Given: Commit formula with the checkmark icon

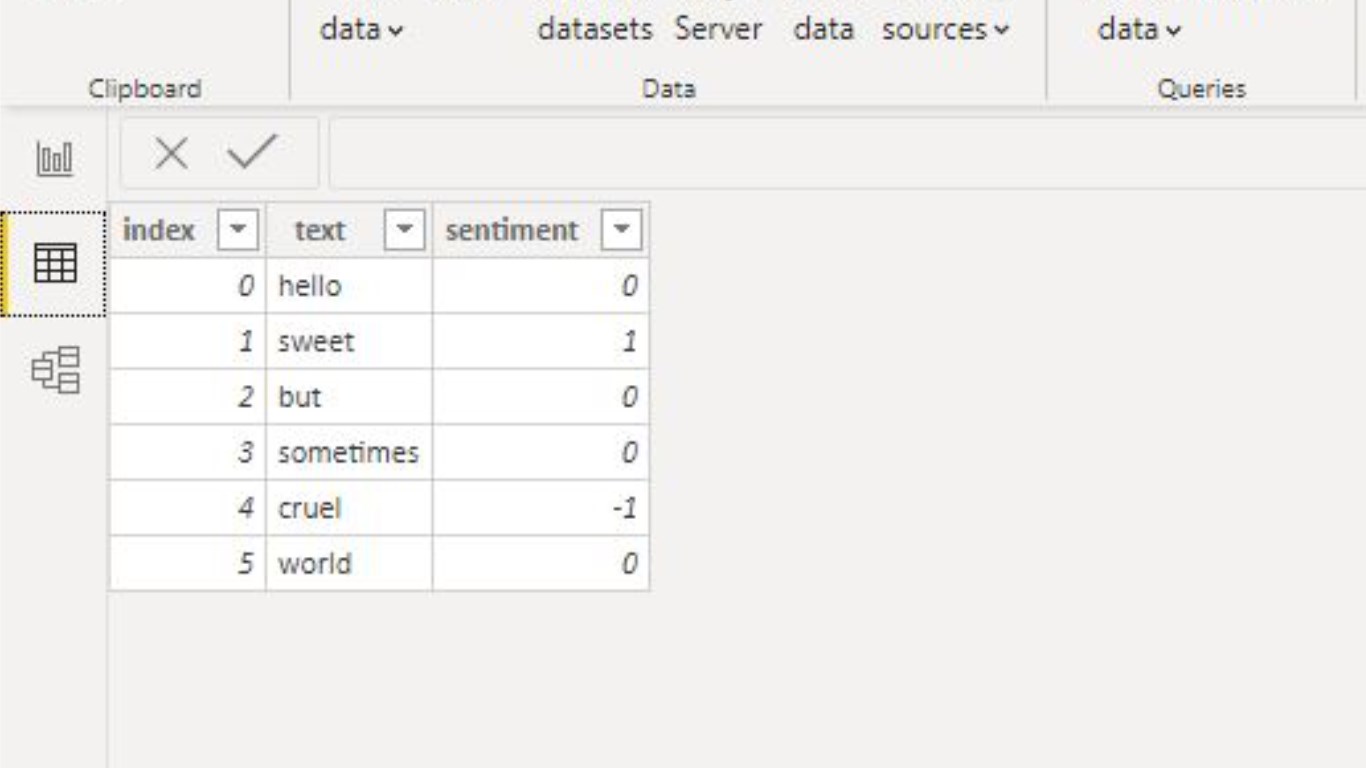Looking at the screenshot, I should (x=251, y=153).
